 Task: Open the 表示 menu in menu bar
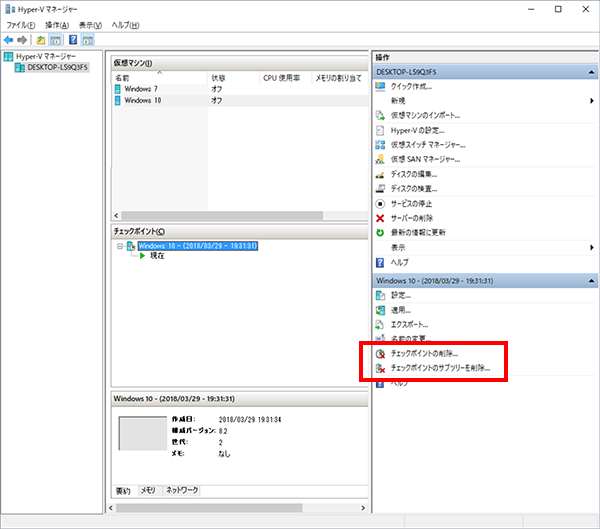[90, 25]
